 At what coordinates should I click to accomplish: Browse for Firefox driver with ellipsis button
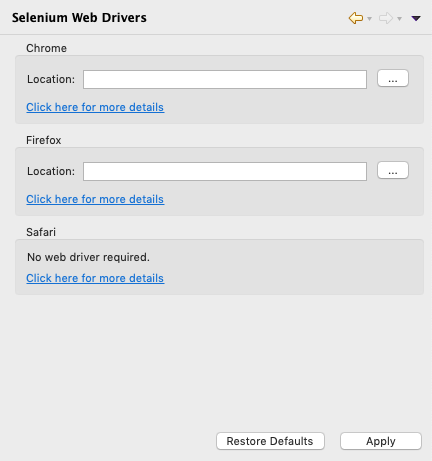pos(393,170)
